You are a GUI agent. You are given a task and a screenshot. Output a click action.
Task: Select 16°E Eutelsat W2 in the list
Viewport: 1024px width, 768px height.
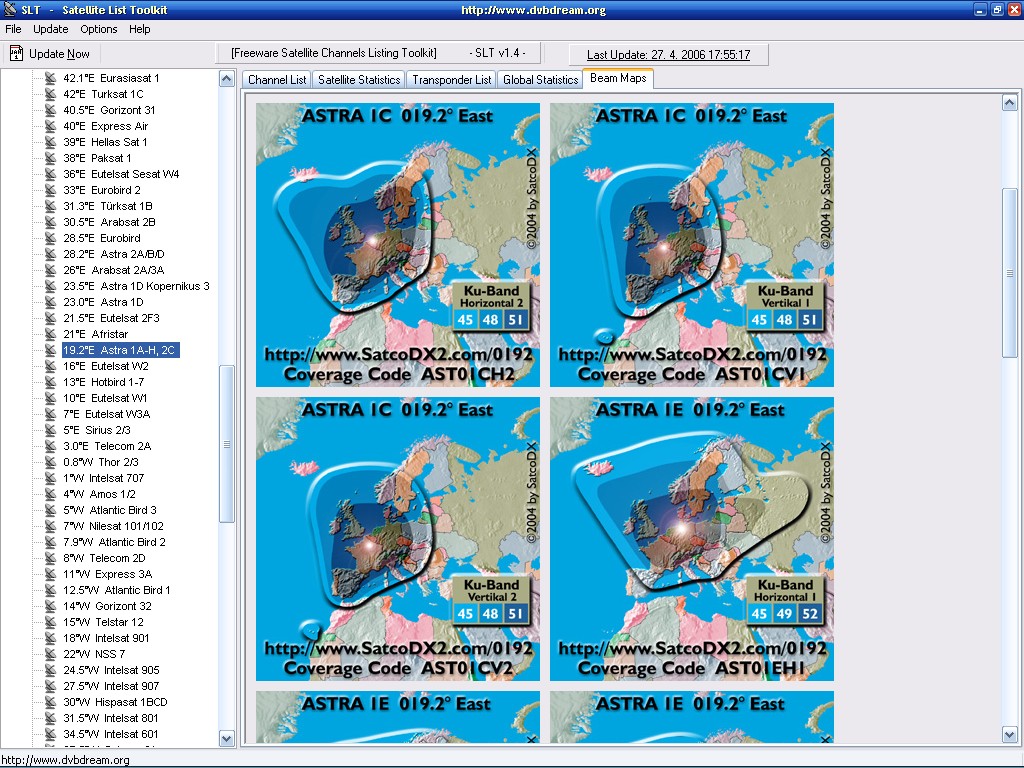coord(106,366)
